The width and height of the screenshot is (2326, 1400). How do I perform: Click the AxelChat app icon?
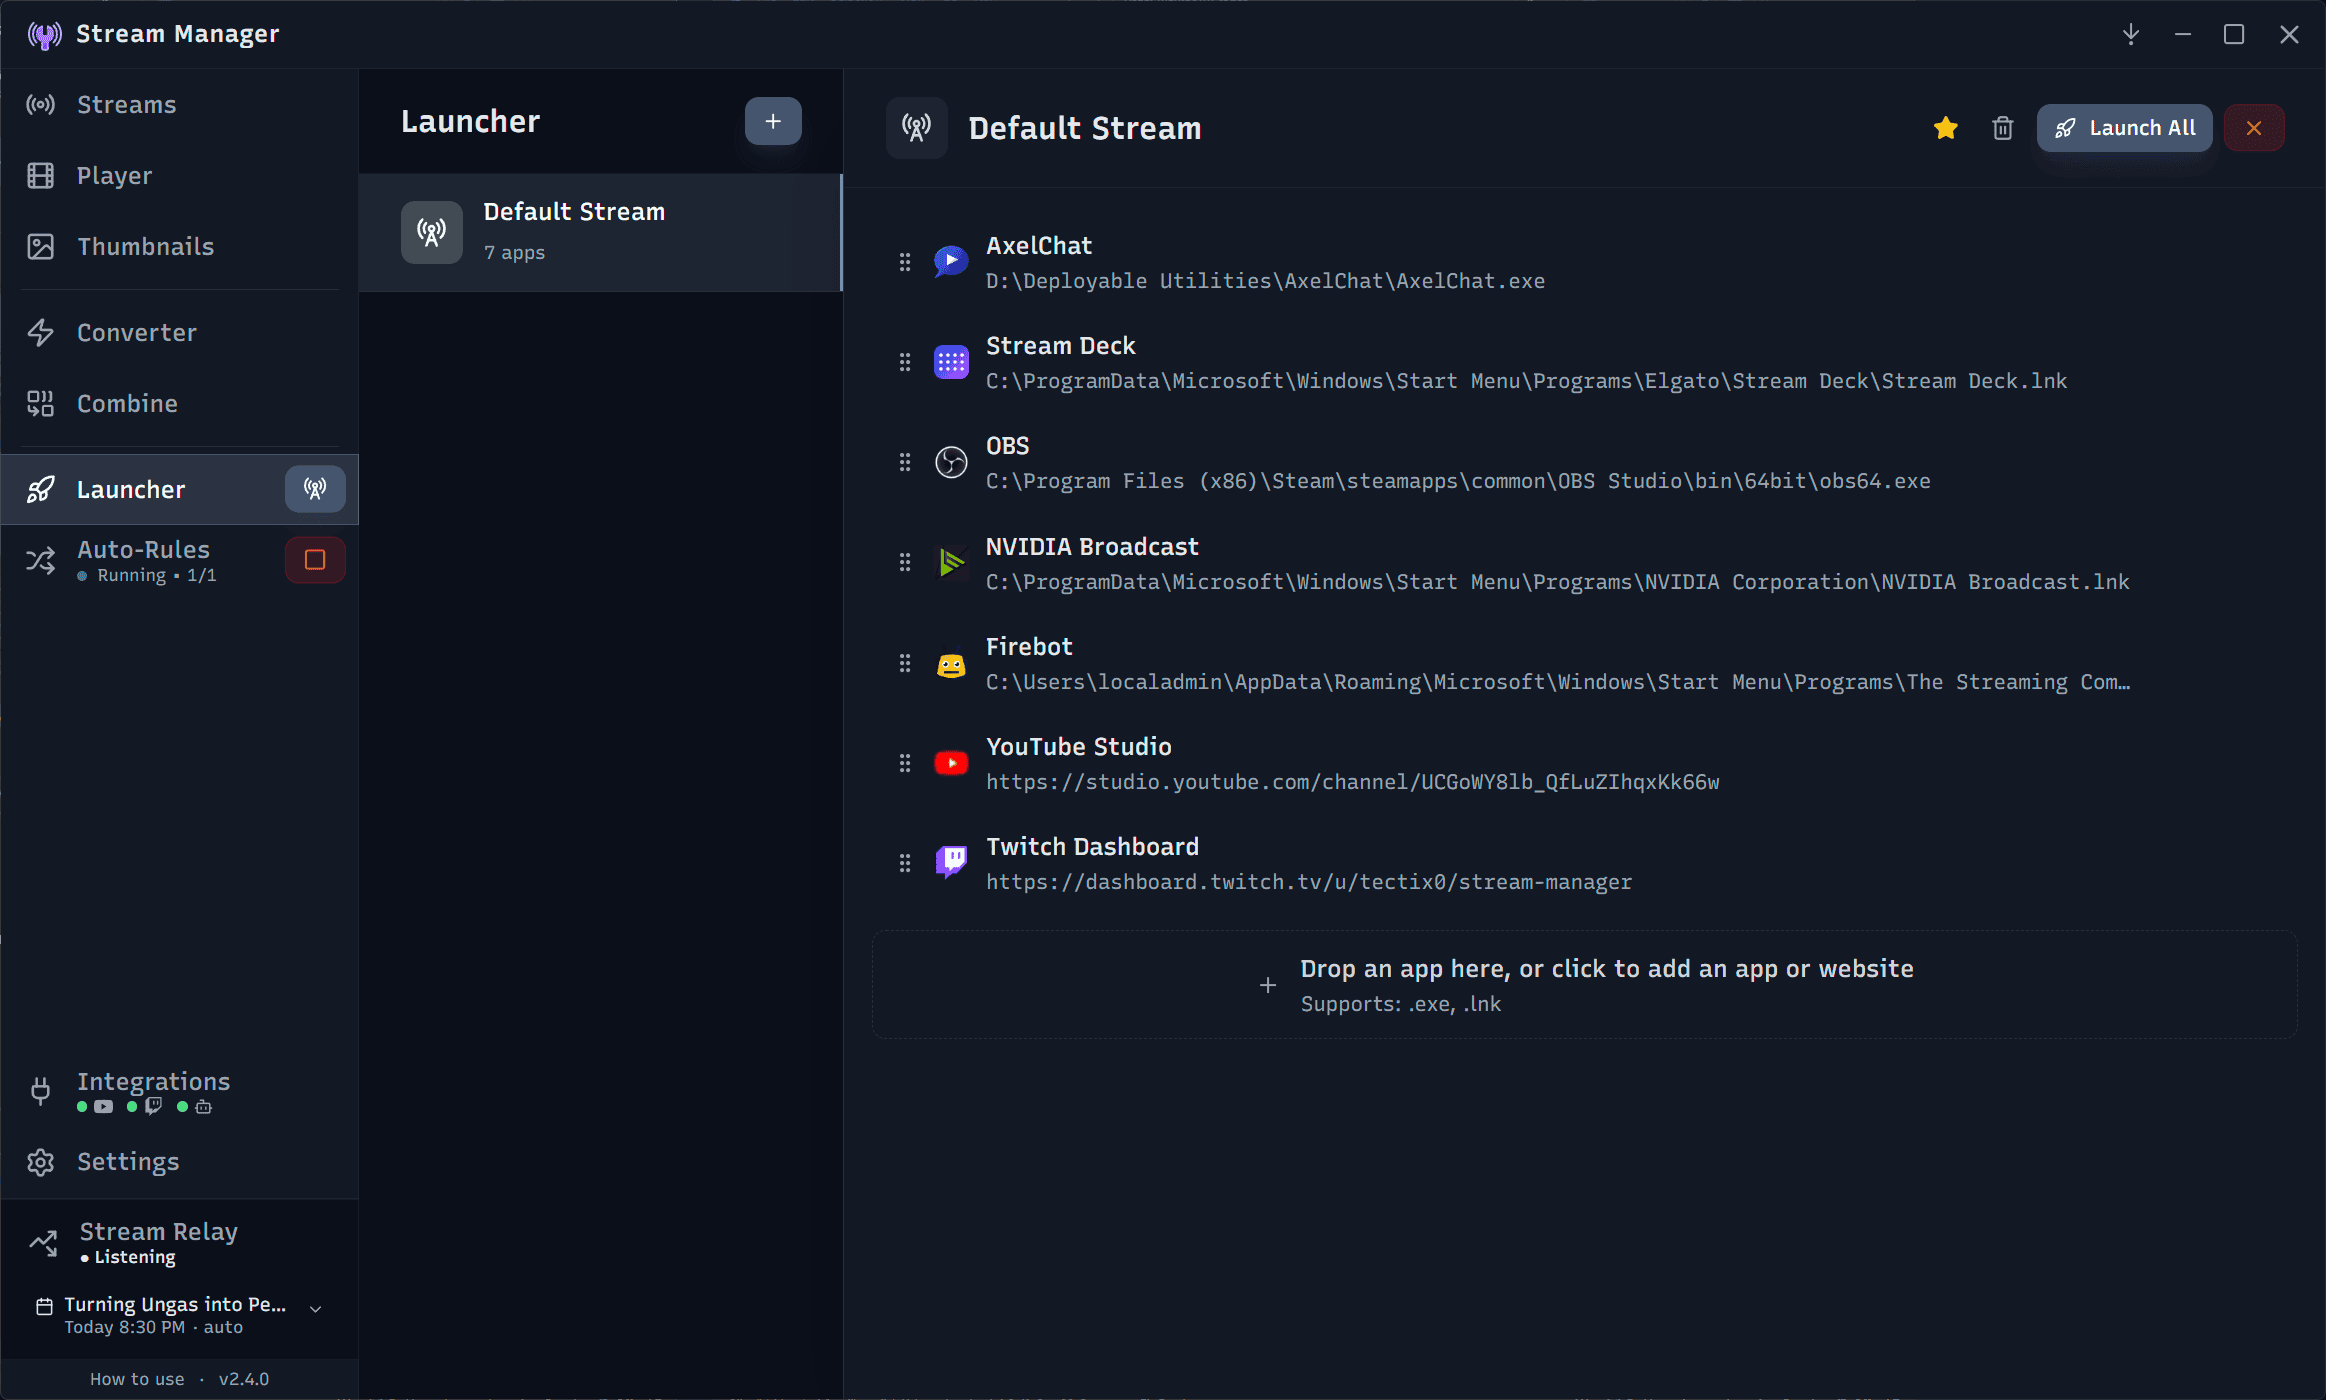click(x=951, y=262)
